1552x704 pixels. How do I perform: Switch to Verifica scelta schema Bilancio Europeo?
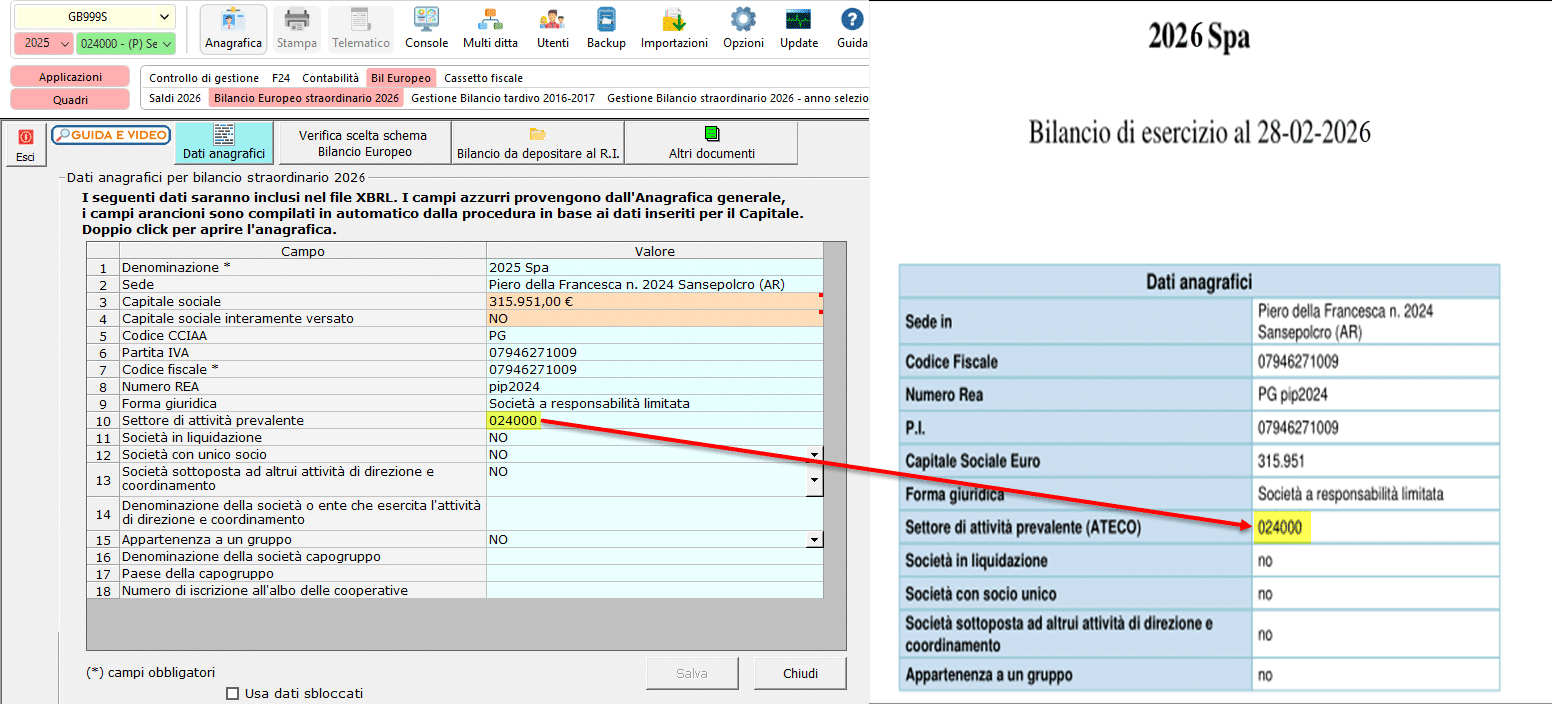pyautogui.click(x=363, y=143)
